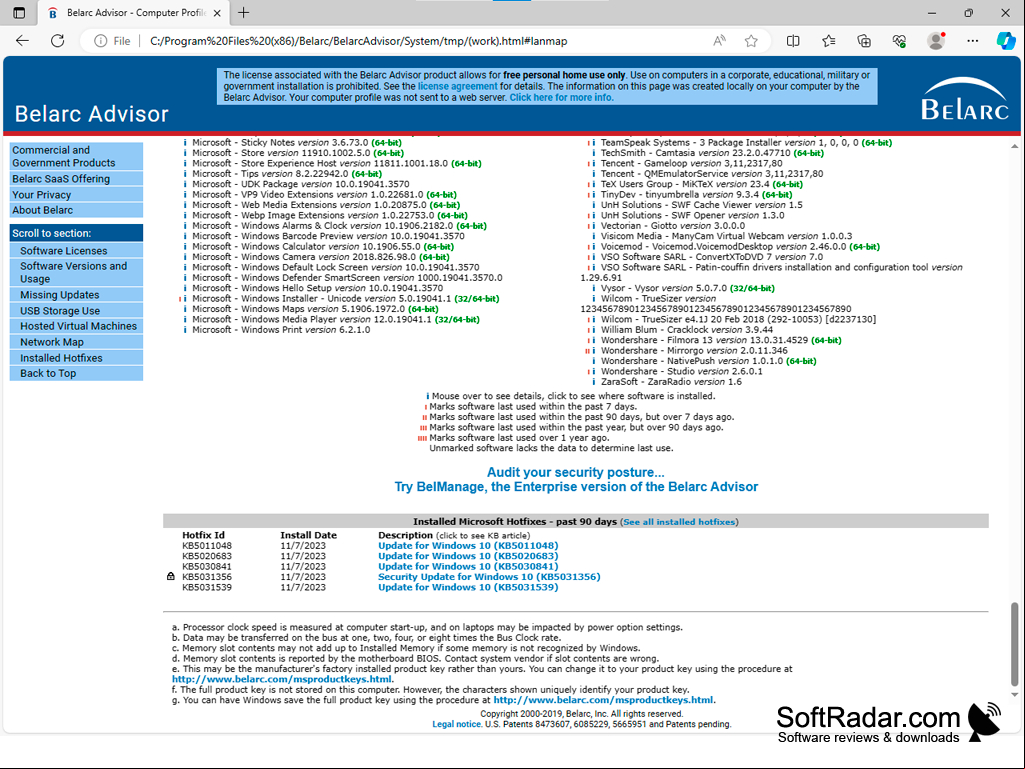Open the license agreement link
This screenshot has height=769, width=1025.
click(458, 86)
